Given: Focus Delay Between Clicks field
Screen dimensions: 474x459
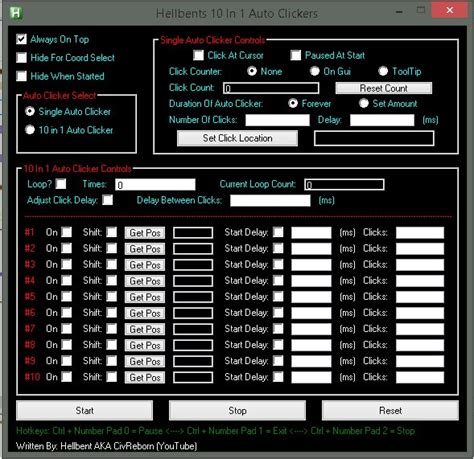Looking at the screenshot, I should point(270,201).
